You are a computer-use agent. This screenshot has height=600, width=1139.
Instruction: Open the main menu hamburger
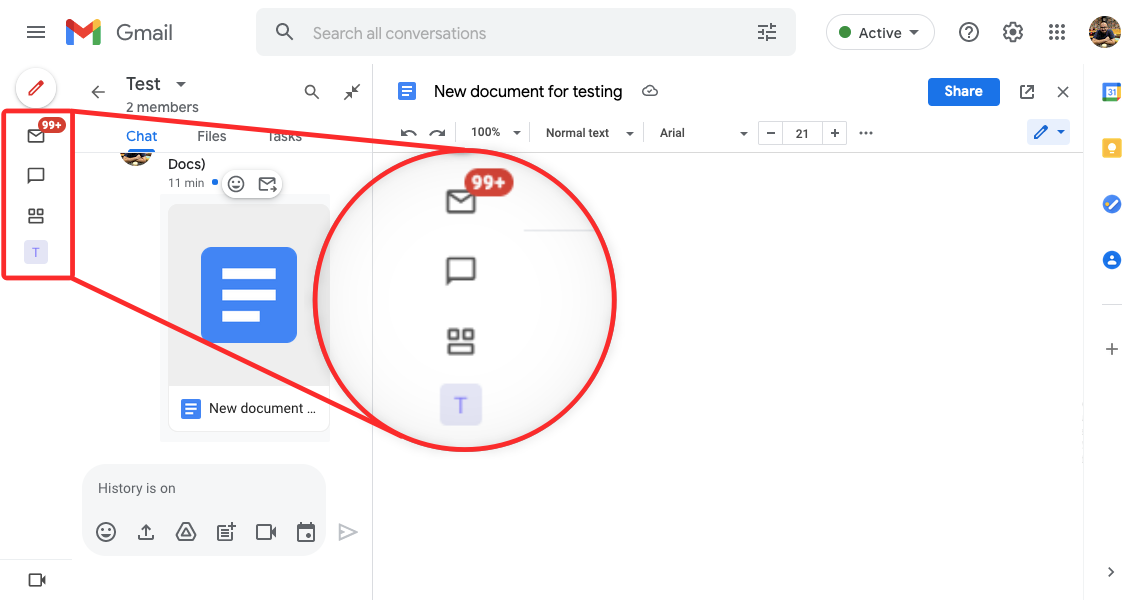coord(36,32)
